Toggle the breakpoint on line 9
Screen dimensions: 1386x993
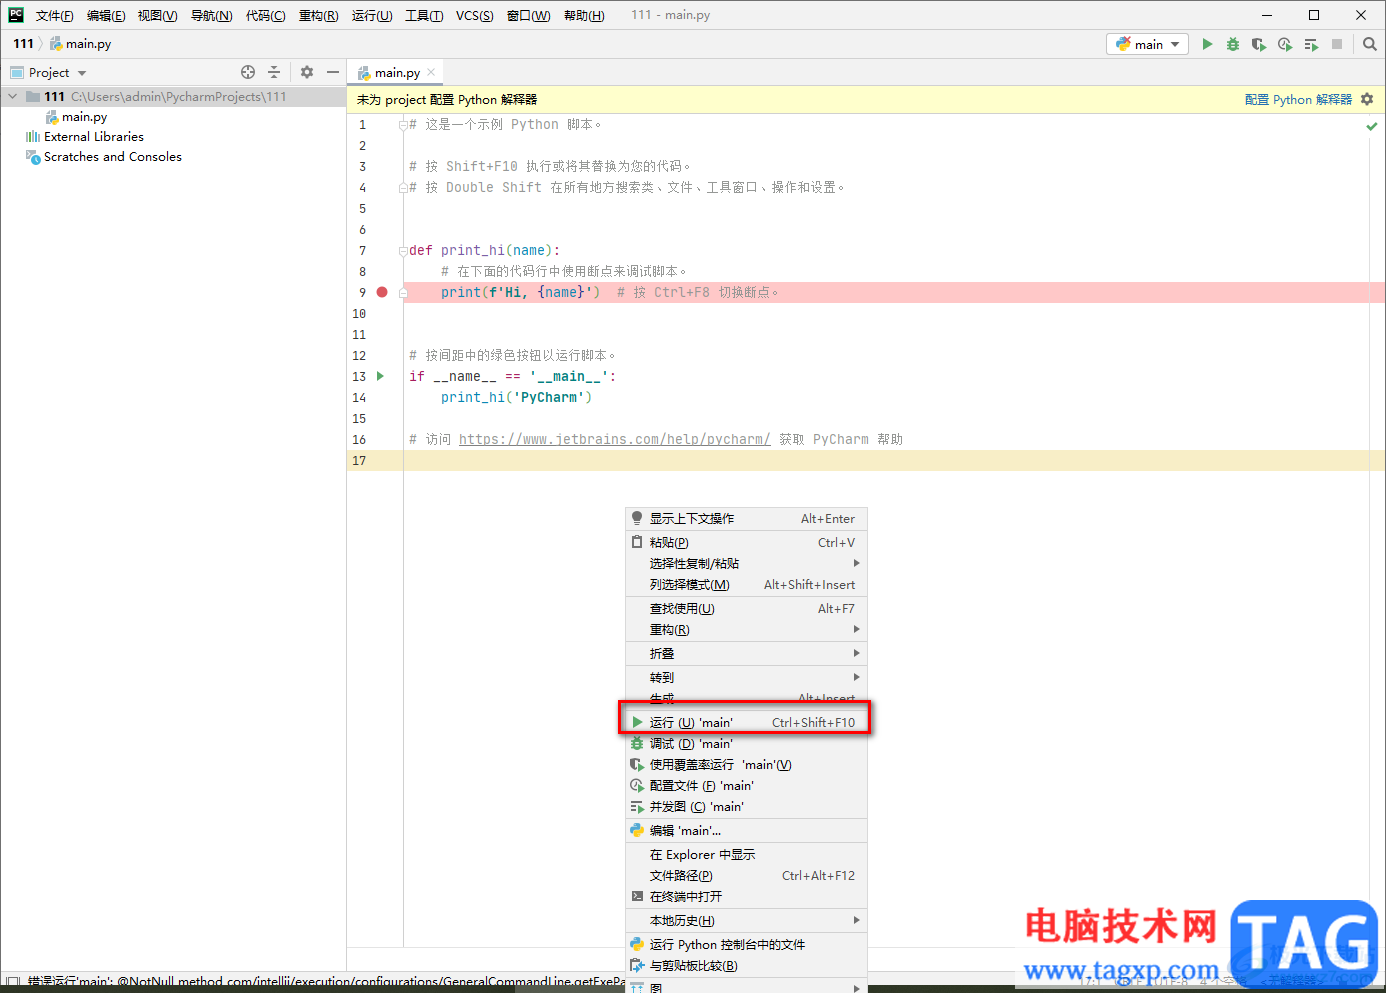click(x=382, y=292)
